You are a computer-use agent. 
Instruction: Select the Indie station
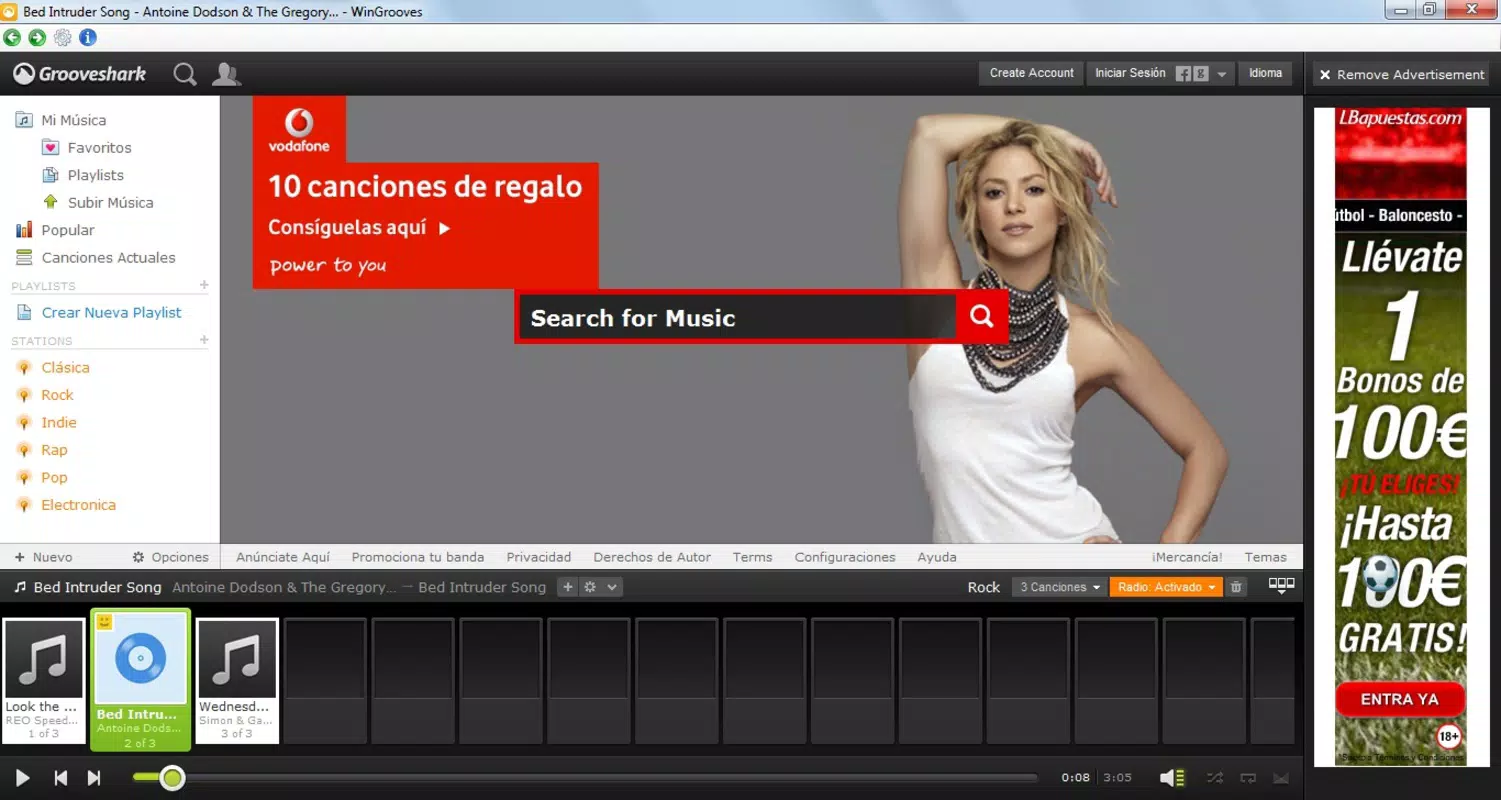[59, 422]
